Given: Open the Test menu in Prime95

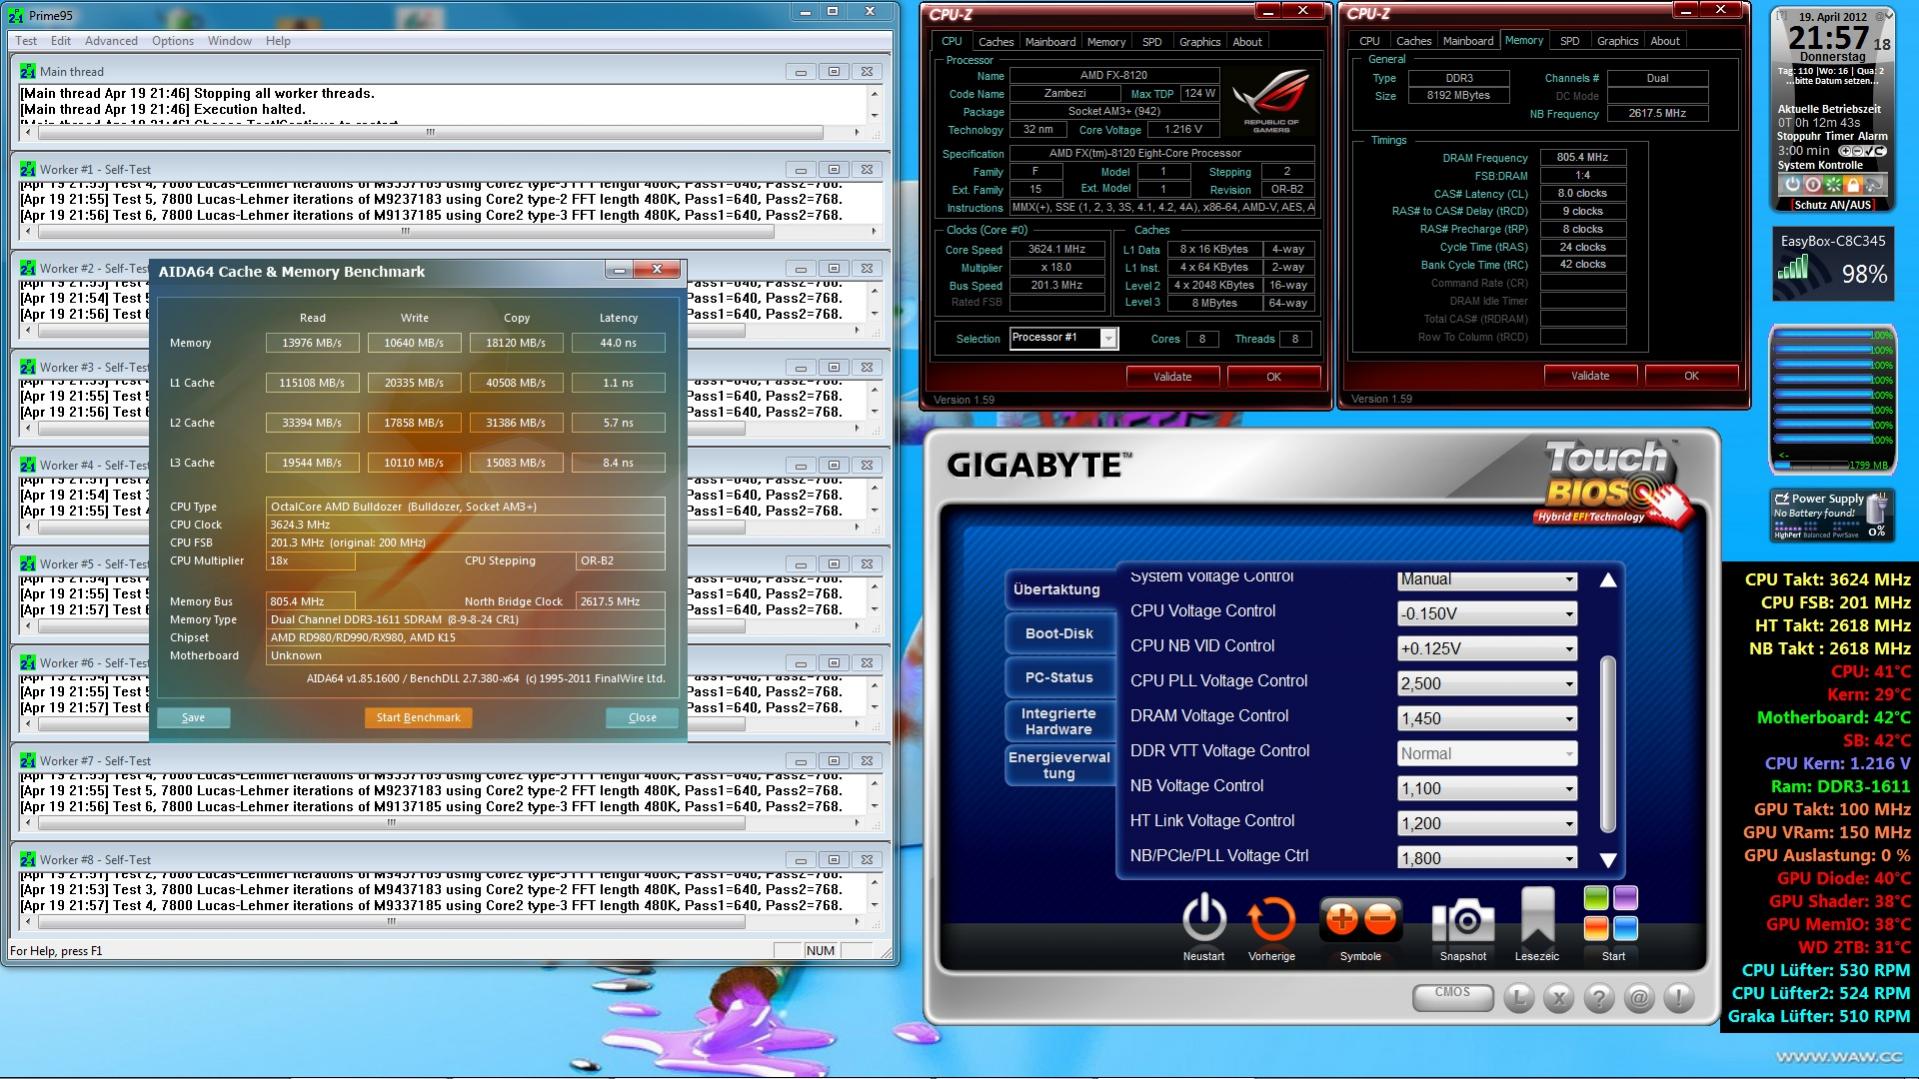Looking at the screenshot, I should coord(26,41).
